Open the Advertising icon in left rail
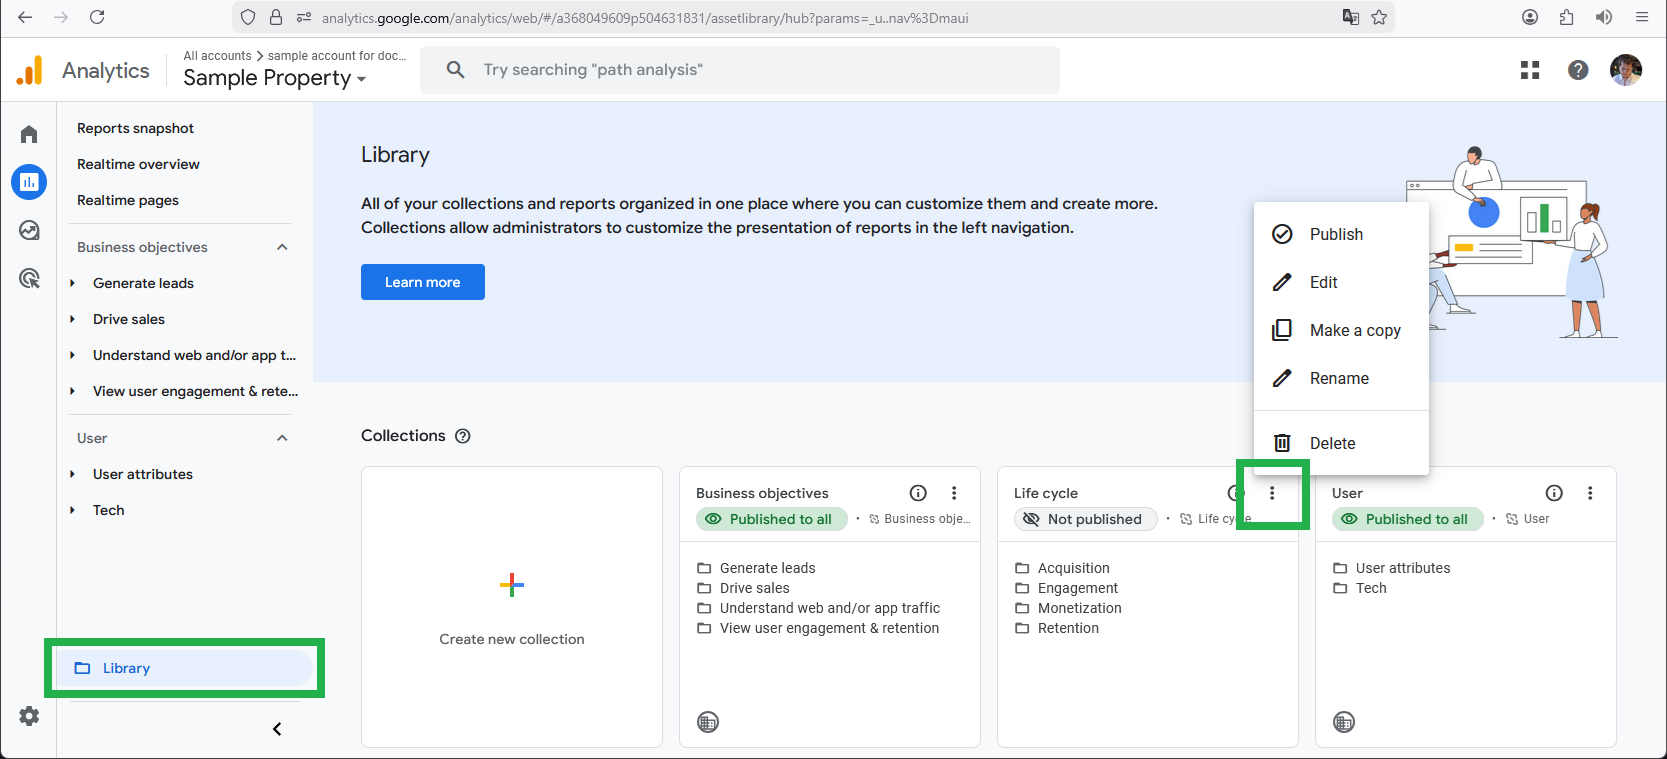The image size is (1667, 759). (x=29, y=279)
